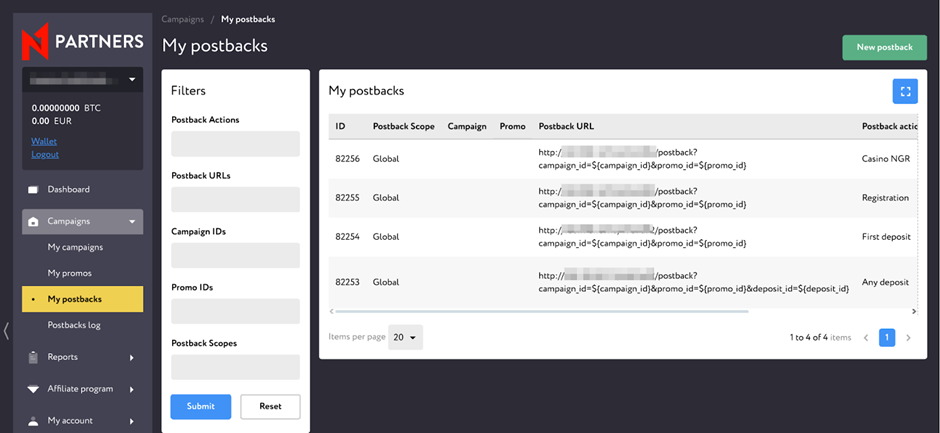Open Postbacks log menu item
Image resolution: width=940 pixels, height=433 pixels.
point(74,325)
